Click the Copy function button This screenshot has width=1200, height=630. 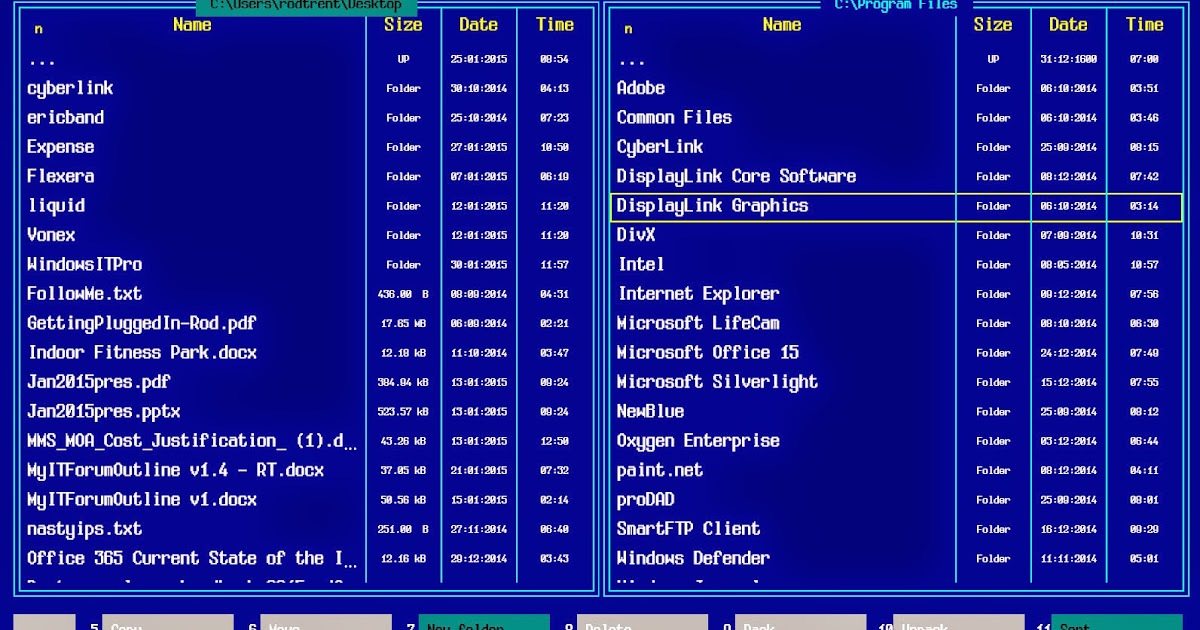pos(168,624)
